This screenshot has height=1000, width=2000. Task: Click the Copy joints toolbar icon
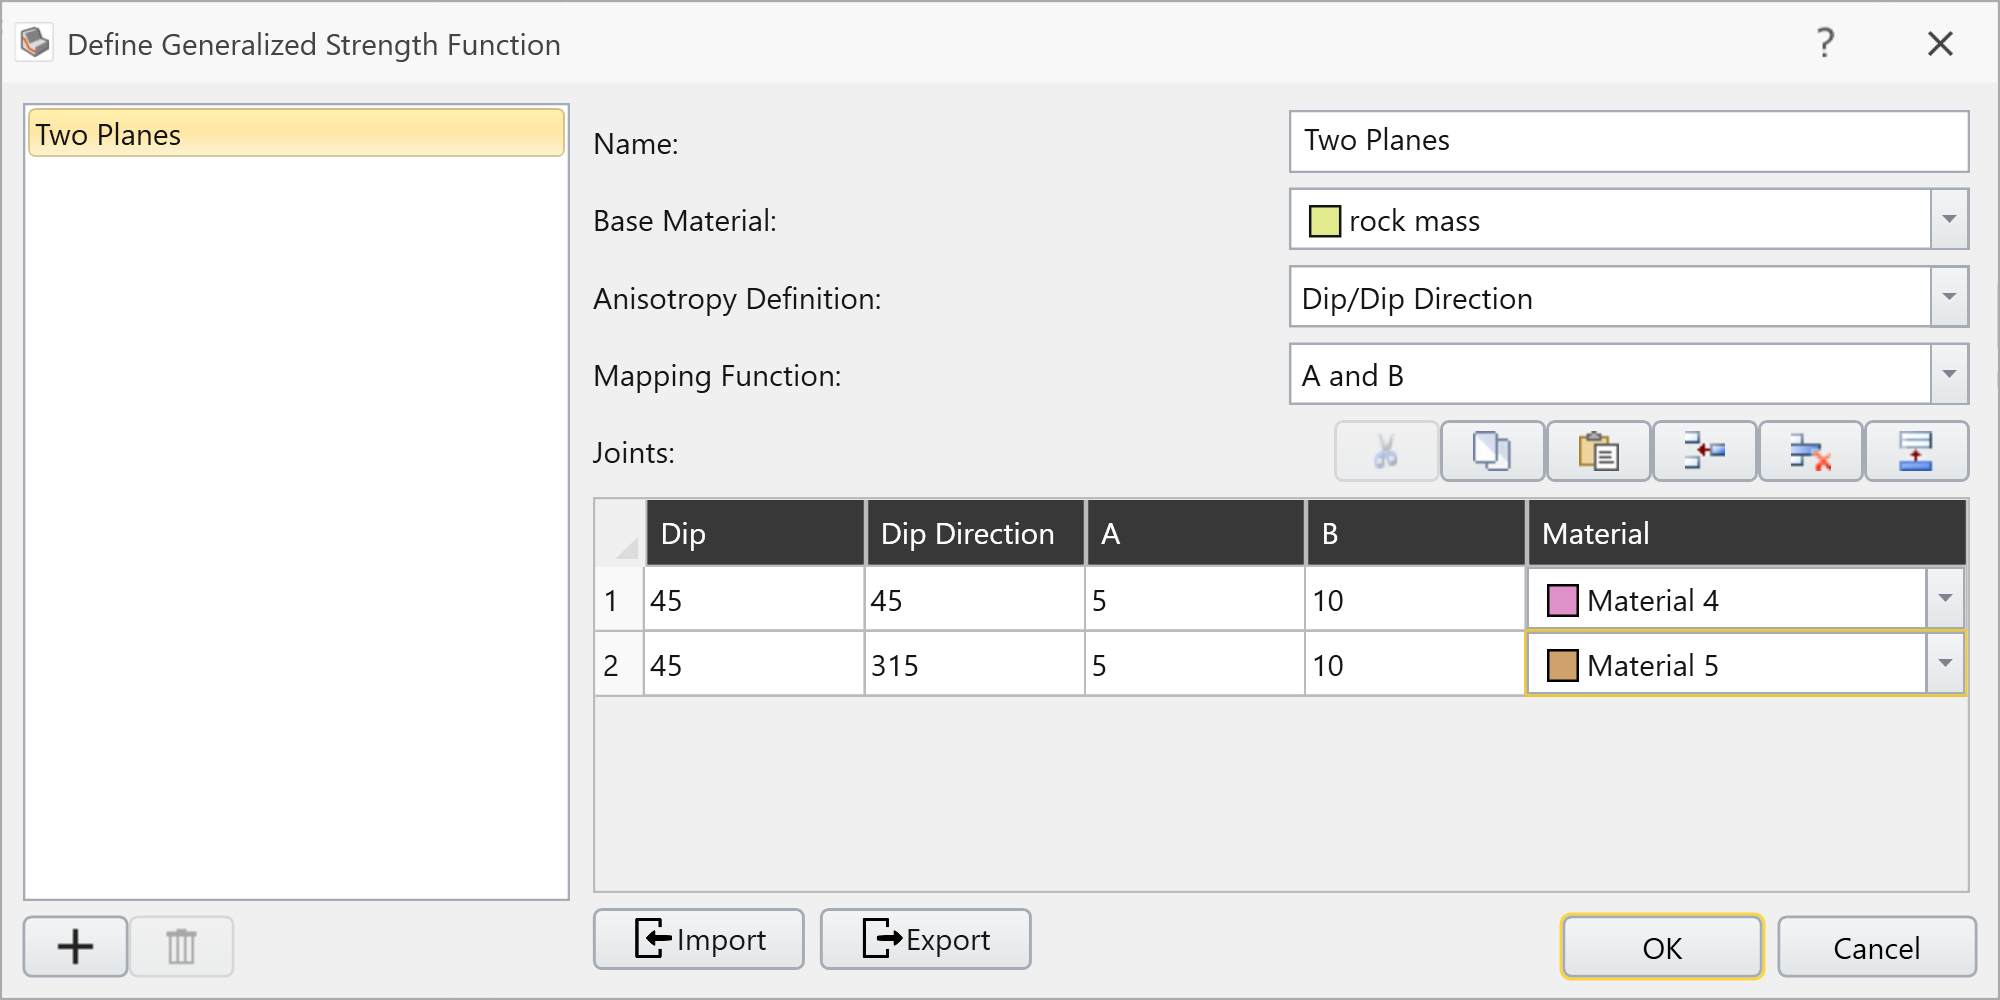pos(1492,451)
